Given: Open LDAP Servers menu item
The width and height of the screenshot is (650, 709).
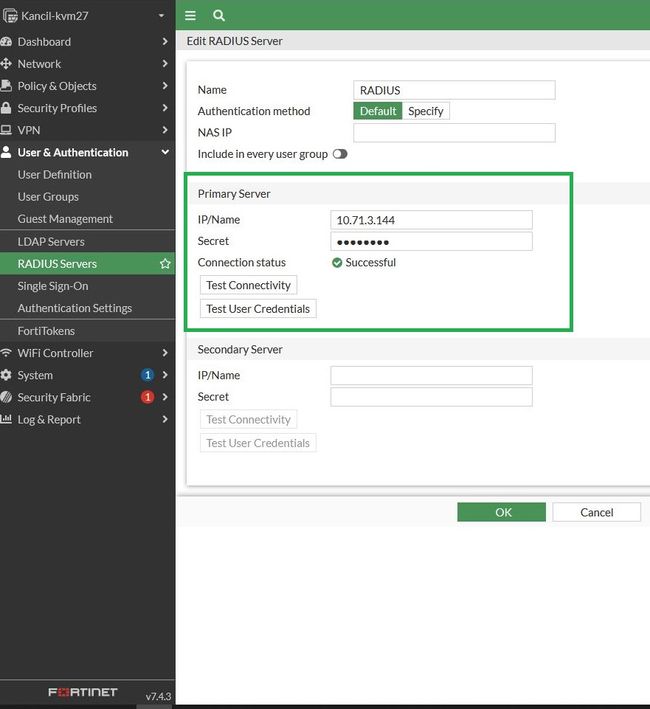Looking at the screenshot, I should click(51, 241).
